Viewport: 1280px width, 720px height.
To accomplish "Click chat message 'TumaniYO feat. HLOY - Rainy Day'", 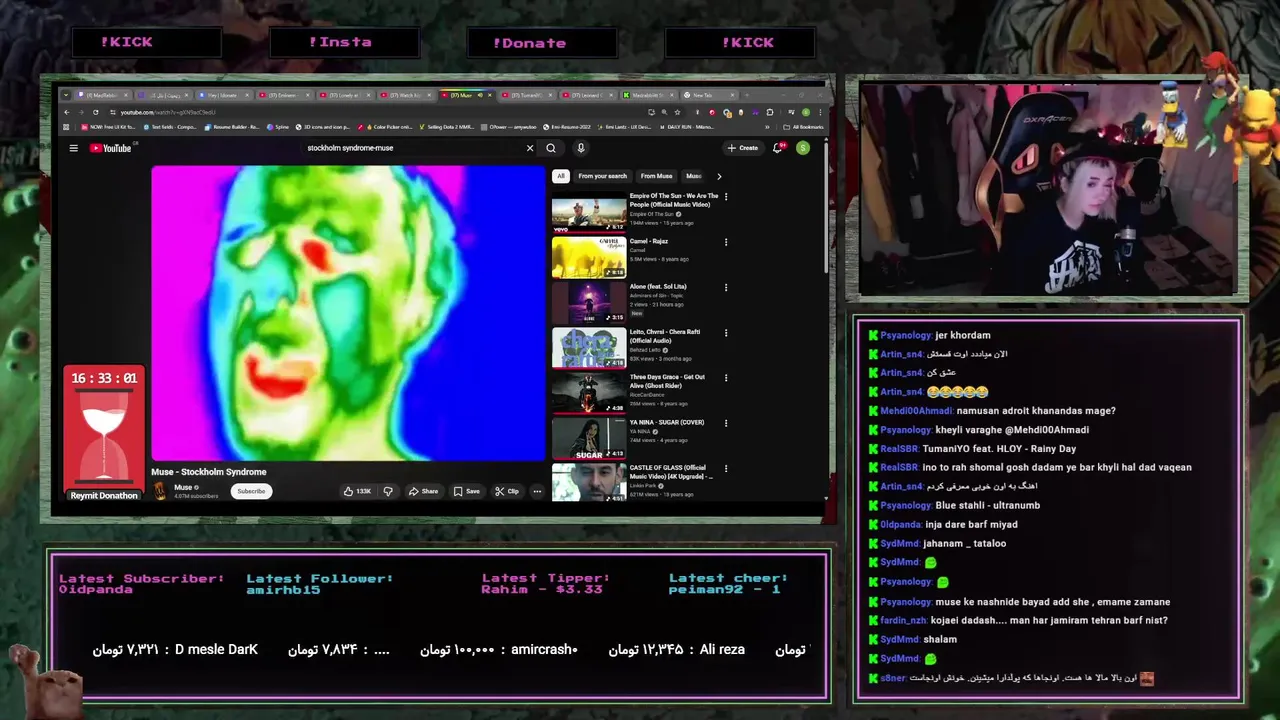I will point(999,449).
